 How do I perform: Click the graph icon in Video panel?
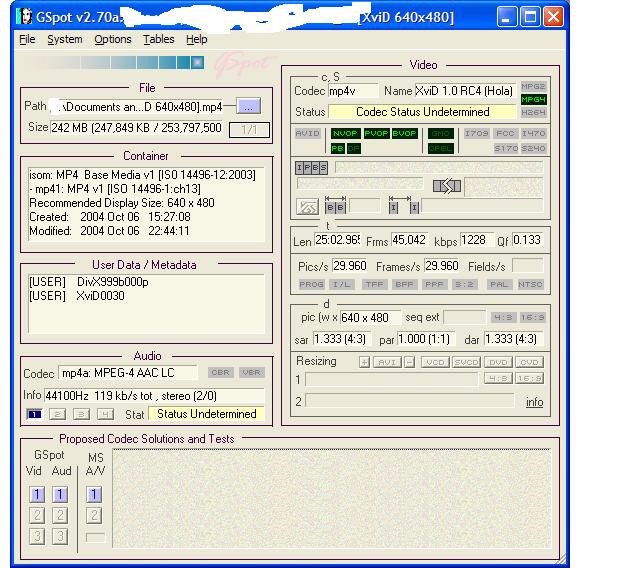pos(307,207)
